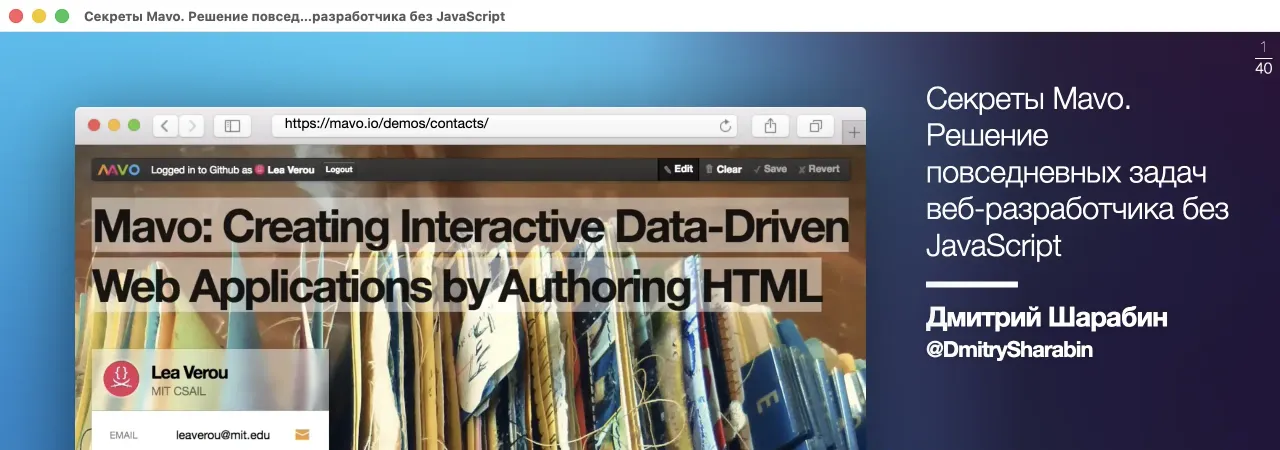
Task: Click the Revert button in Mavo bar
Action: [x=819, y=169]
